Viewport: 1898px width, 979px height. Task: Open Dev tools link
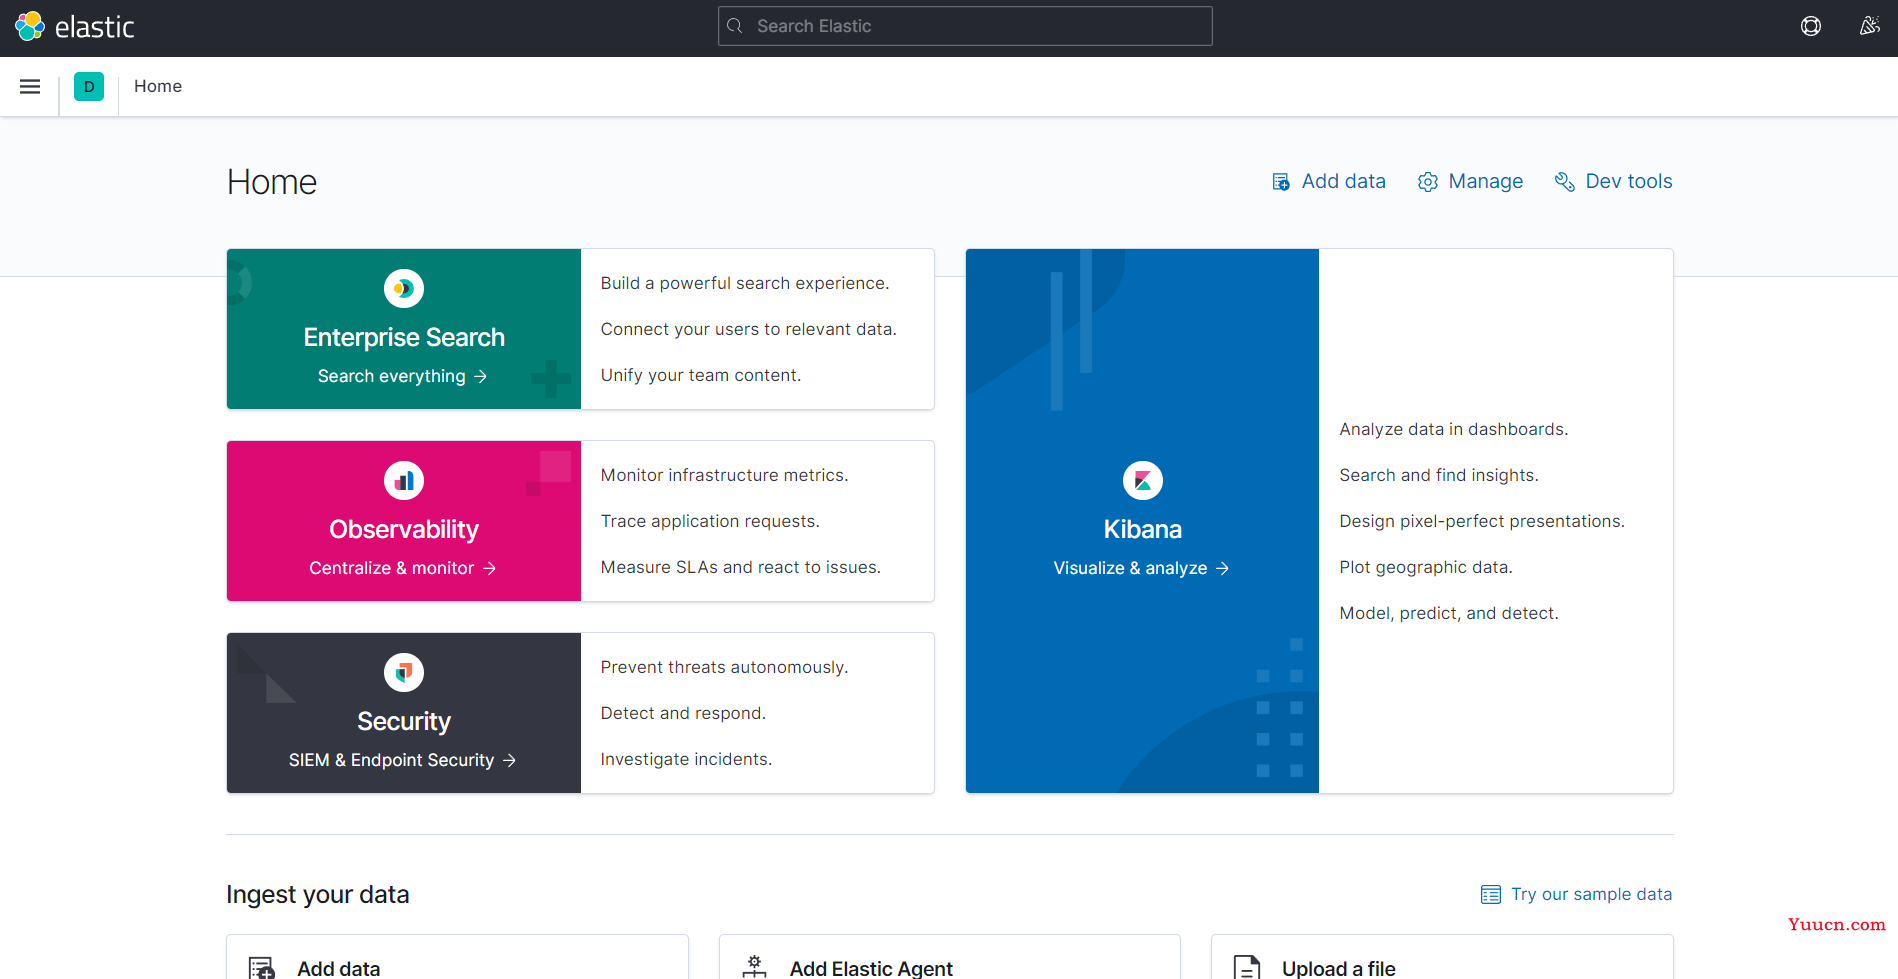(x=1613, y=181)
